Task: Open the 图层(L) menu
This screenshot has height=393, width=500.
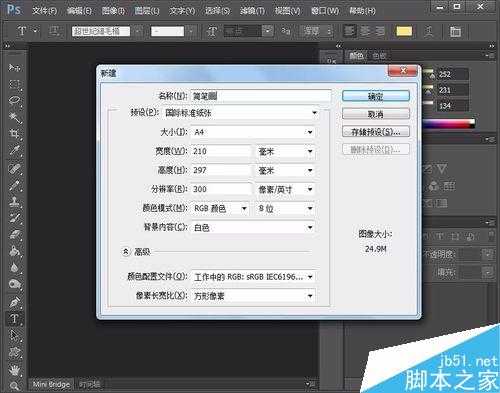Action: point(147,11)
